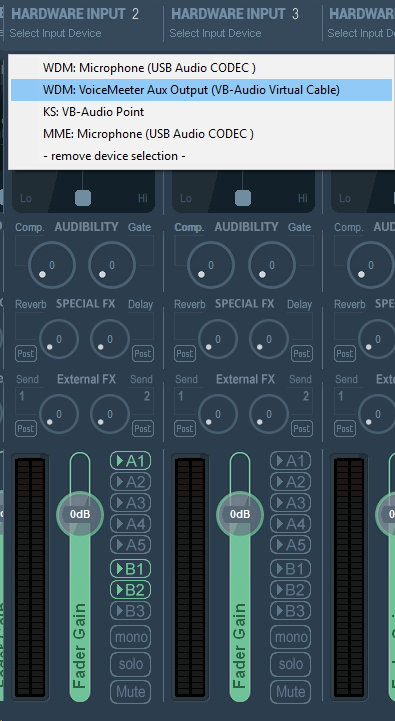Disable B1 bus routing on Input 2
The image size is (395, 721).
click(131, 569)
